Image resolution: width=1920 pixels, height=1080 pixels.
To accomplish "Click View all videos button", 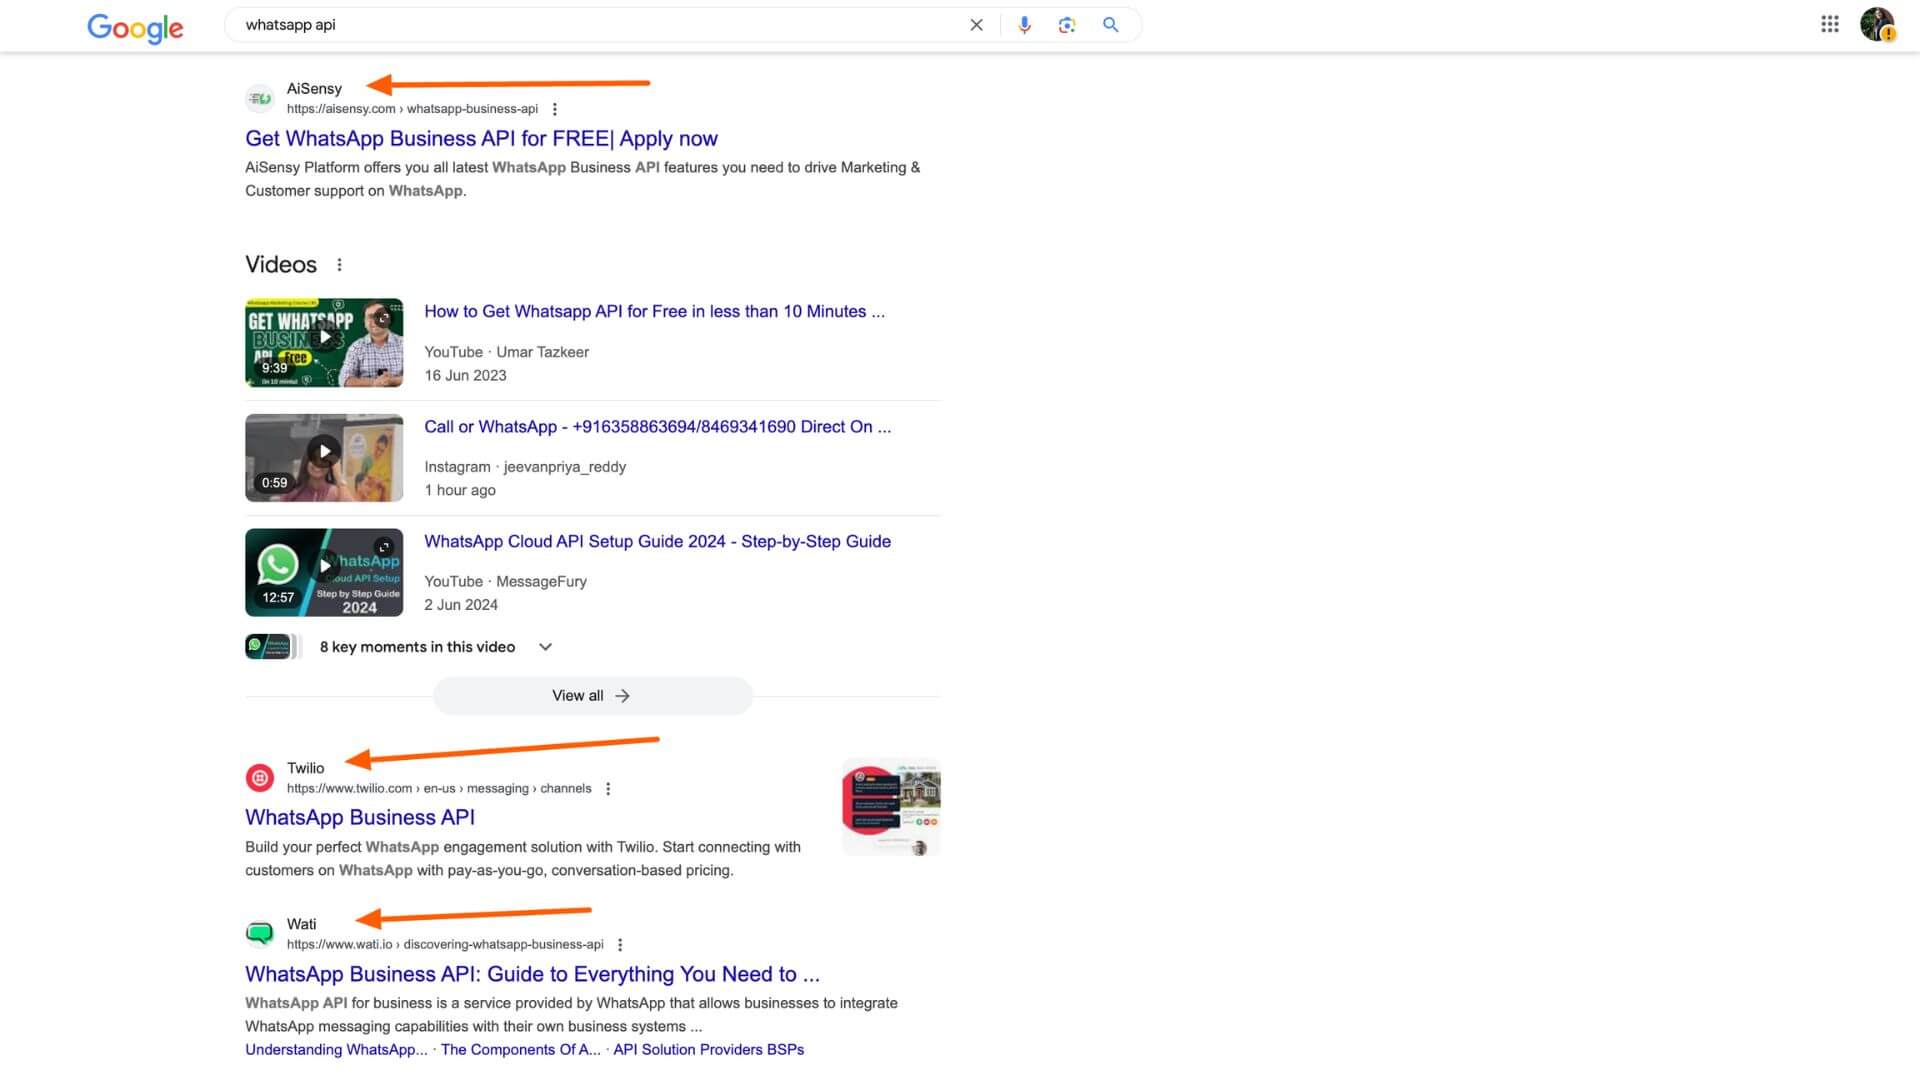I will point(592,696).
